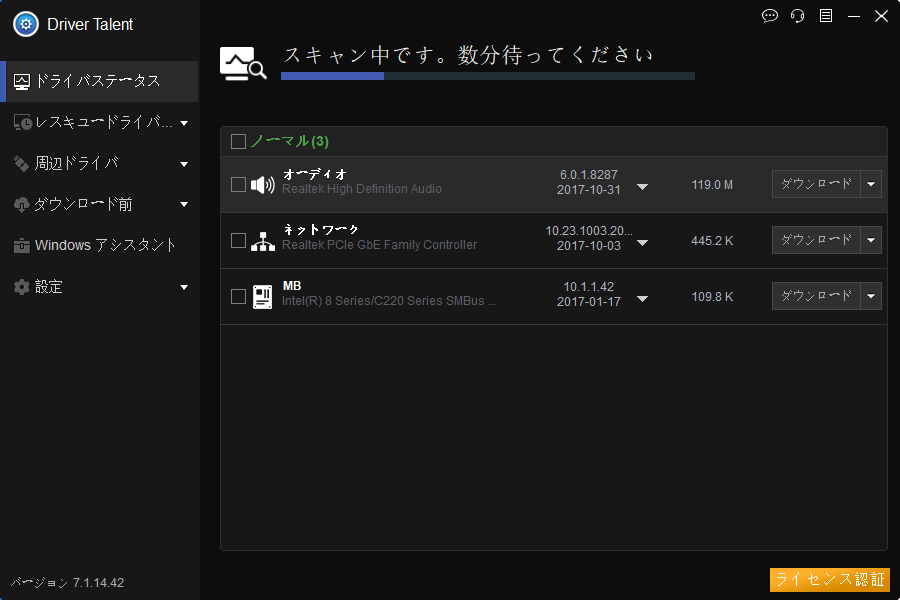This screenshot has height=600, width=900.
Task: Click the Driver Talent gear logo
Action: click(25, 24)
